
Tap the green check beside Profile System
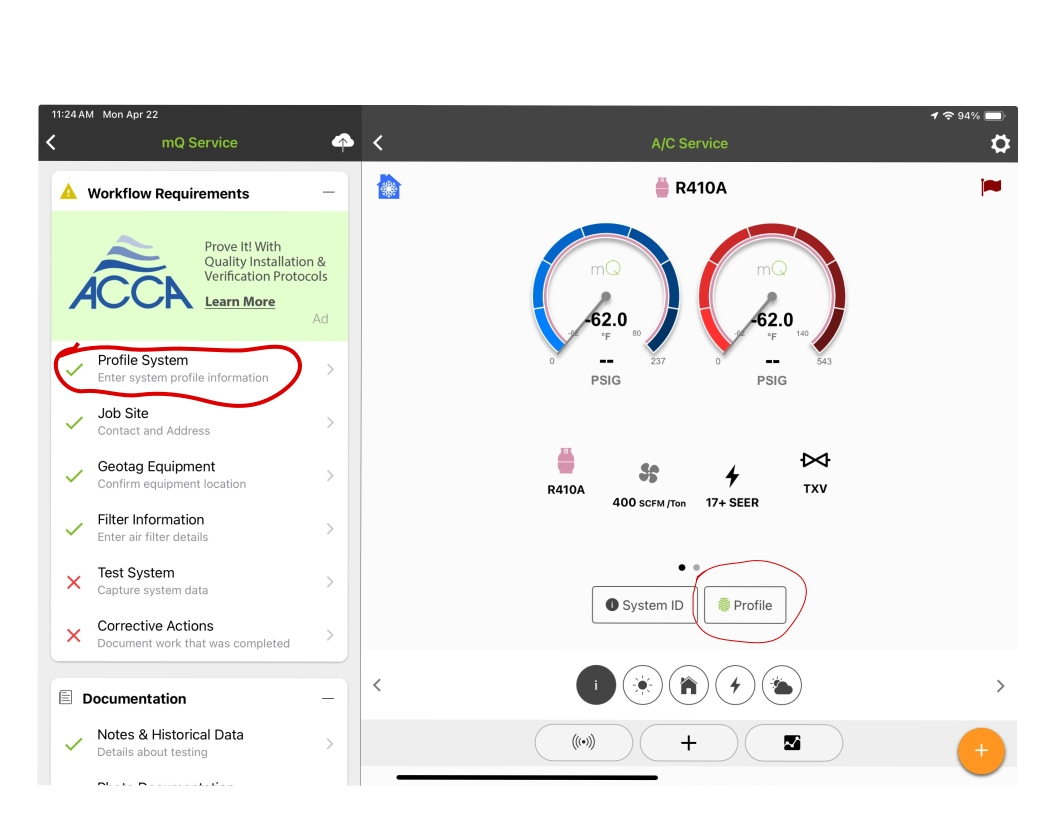(x=74, y=369)
